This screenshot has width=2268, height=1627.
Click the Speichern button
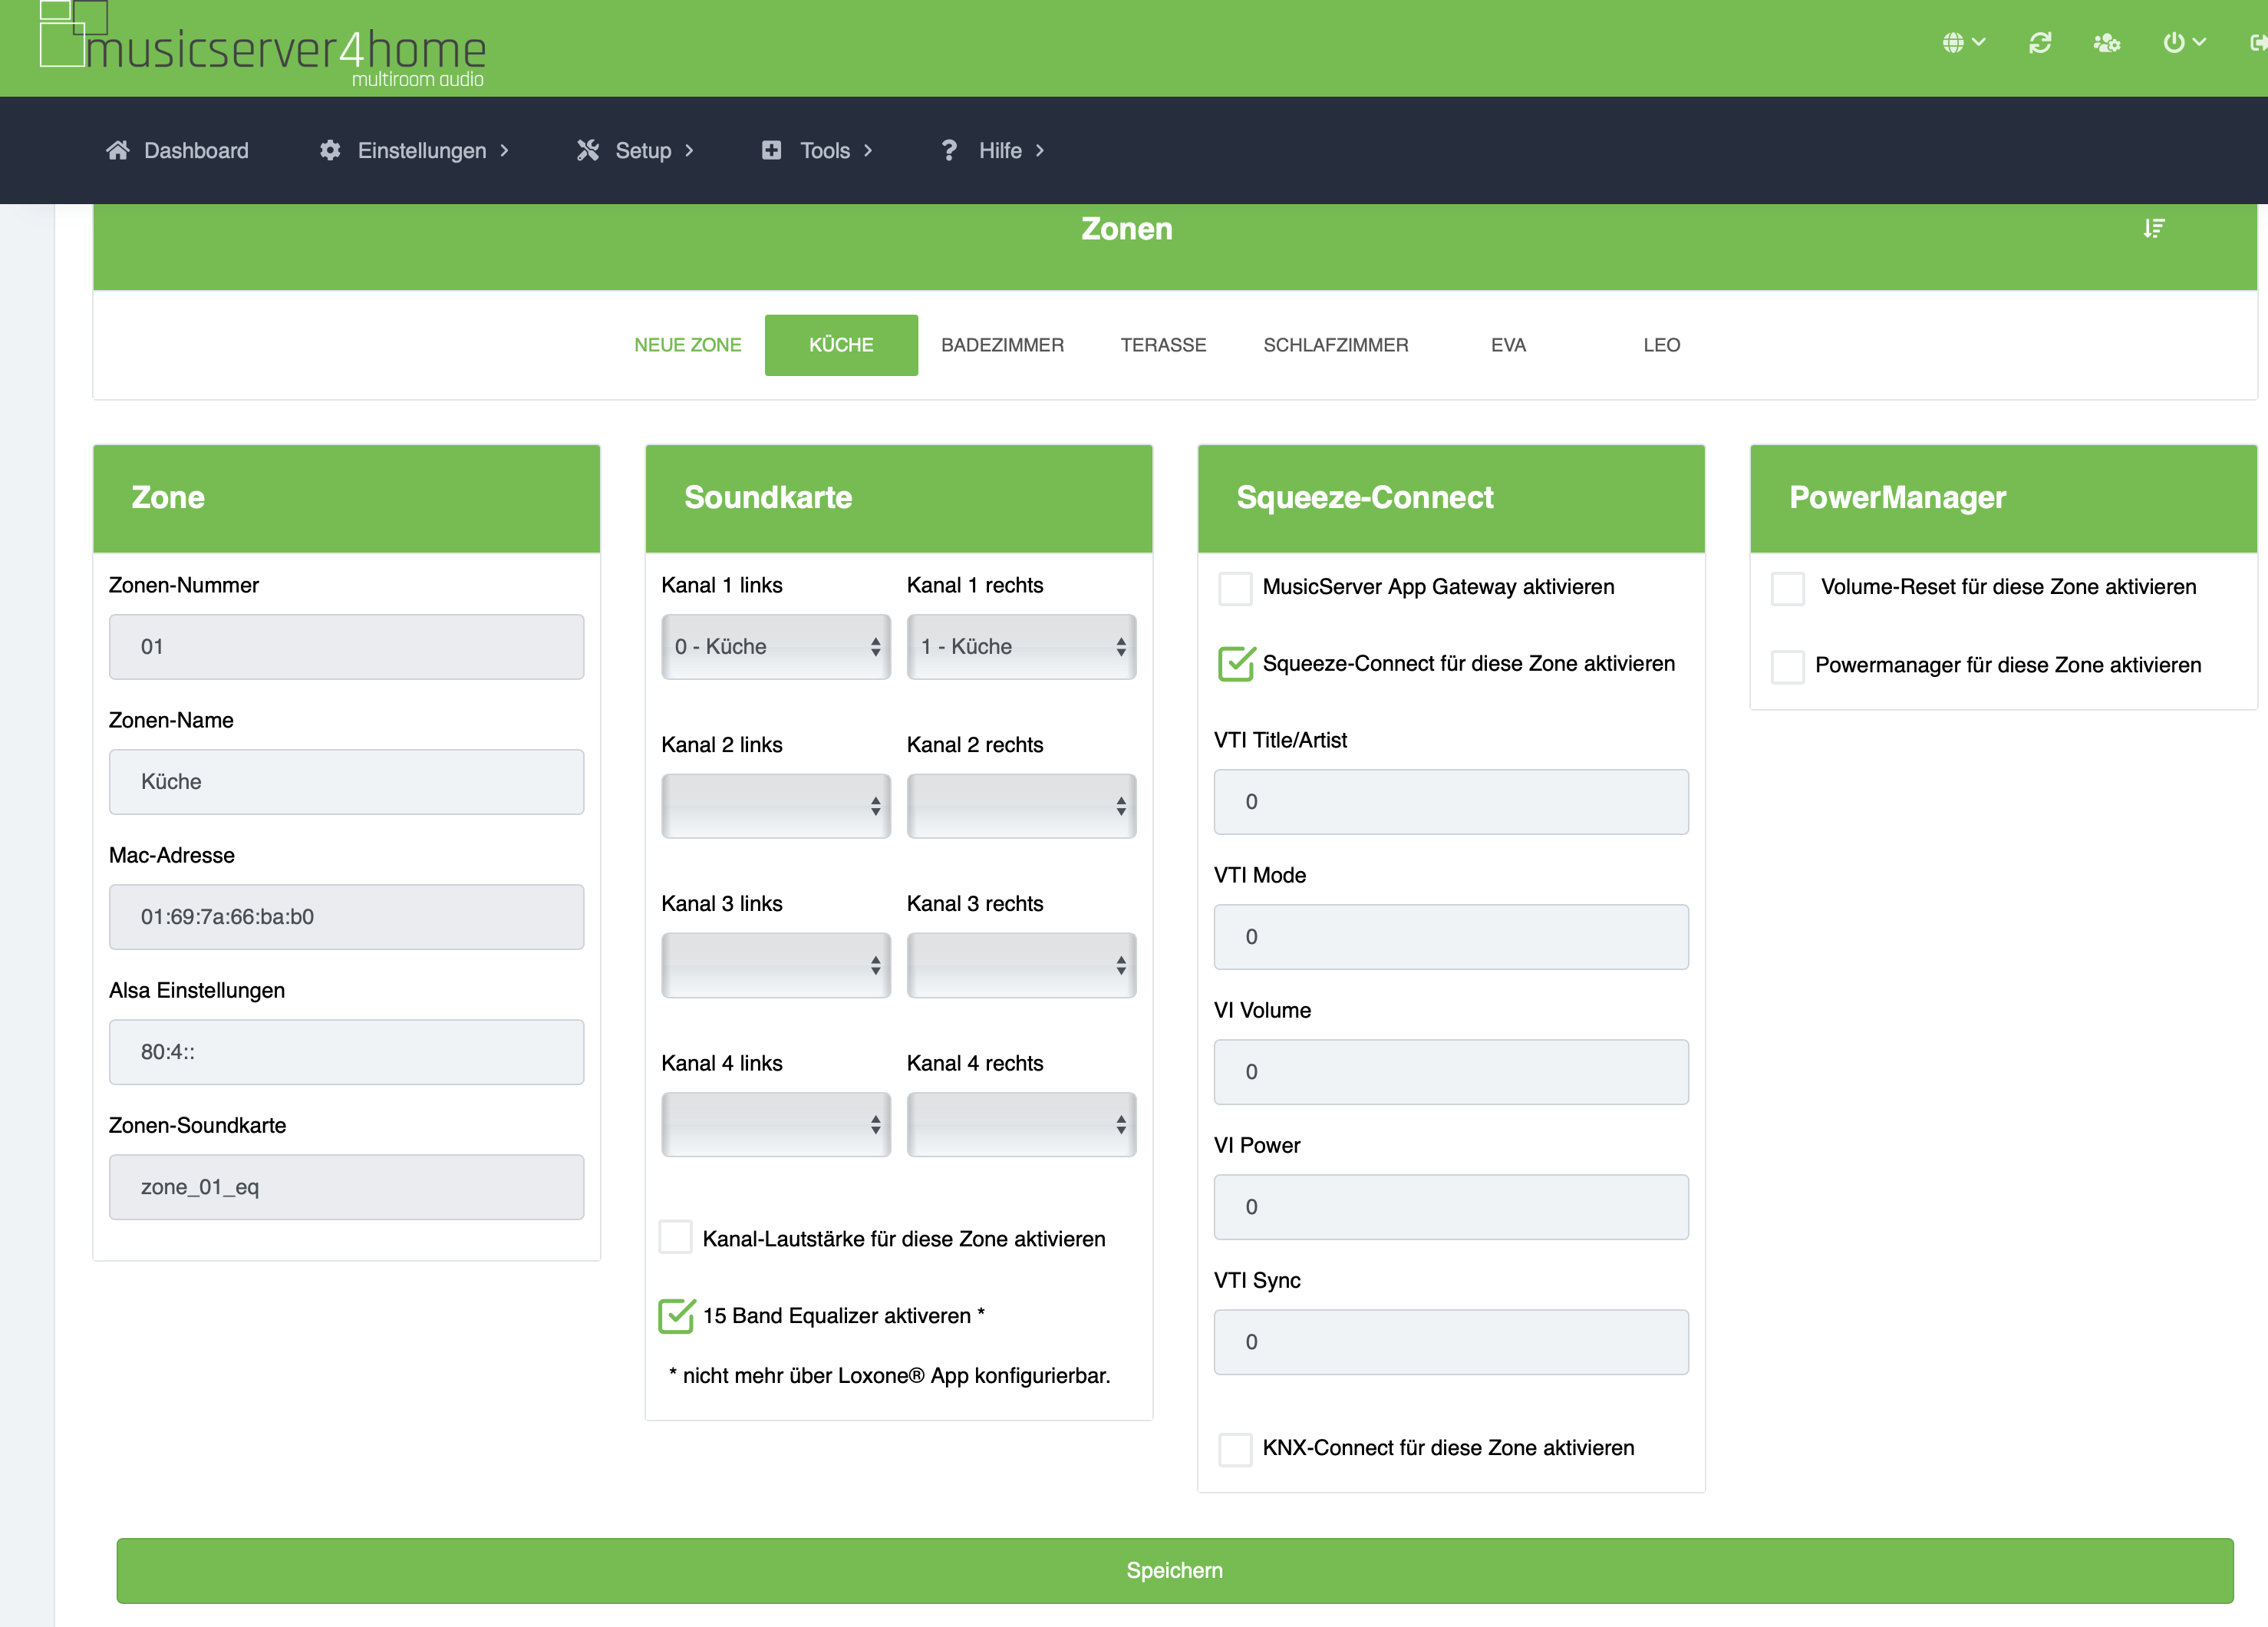click(1174, 1570)
